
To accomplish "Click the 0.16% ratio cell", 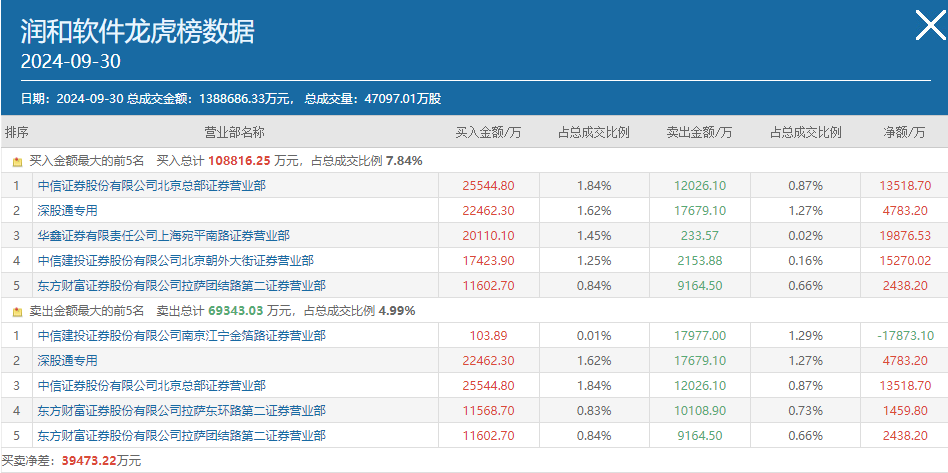I will pyautogui.click(x=805, y=261).
